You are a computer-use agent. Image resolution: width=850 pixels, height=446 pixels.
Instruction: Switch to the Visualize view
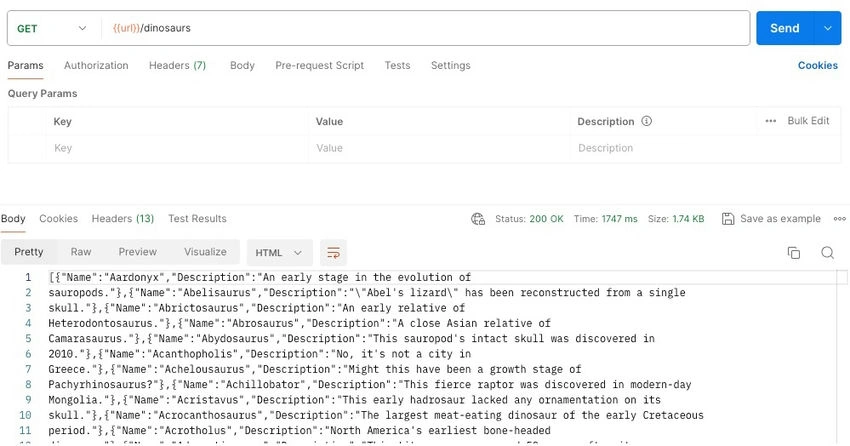pos(205,252)
